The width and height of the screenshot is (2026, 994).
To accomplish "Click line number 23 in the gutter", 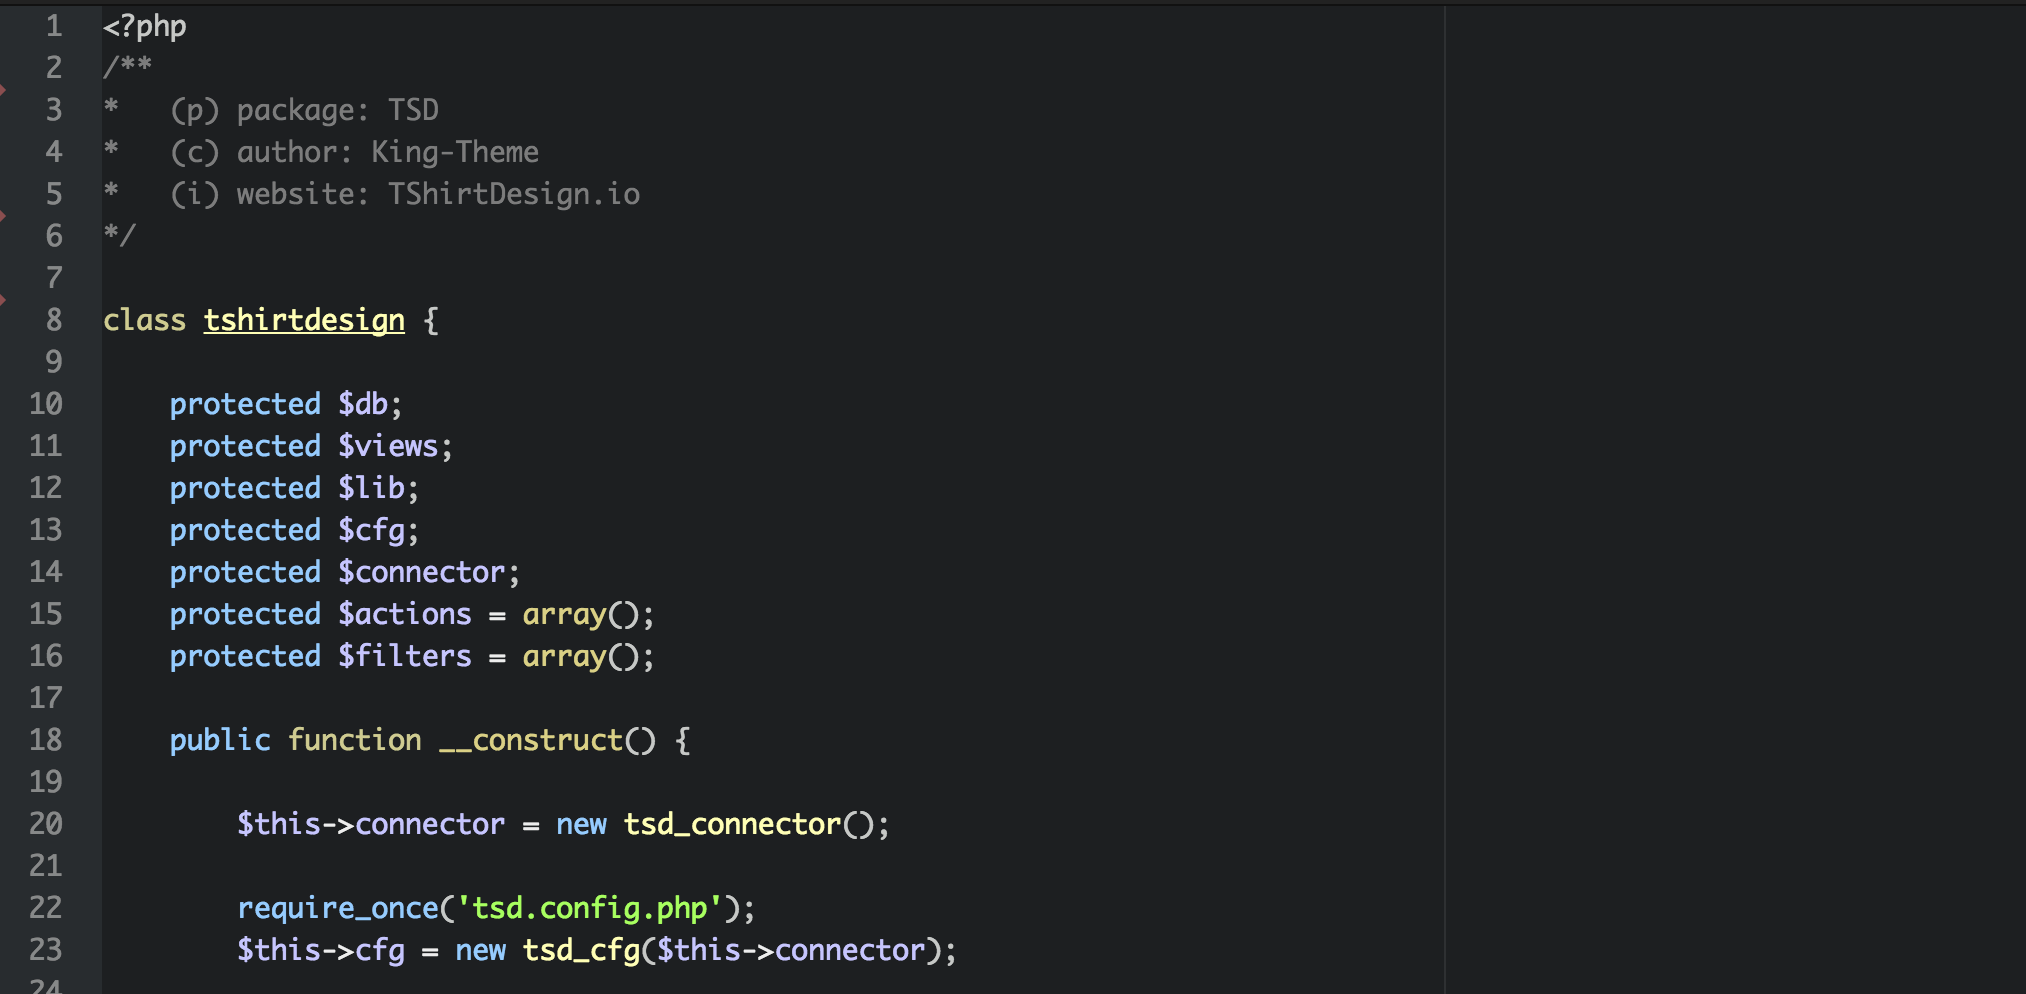I will (x=46, y=950).
